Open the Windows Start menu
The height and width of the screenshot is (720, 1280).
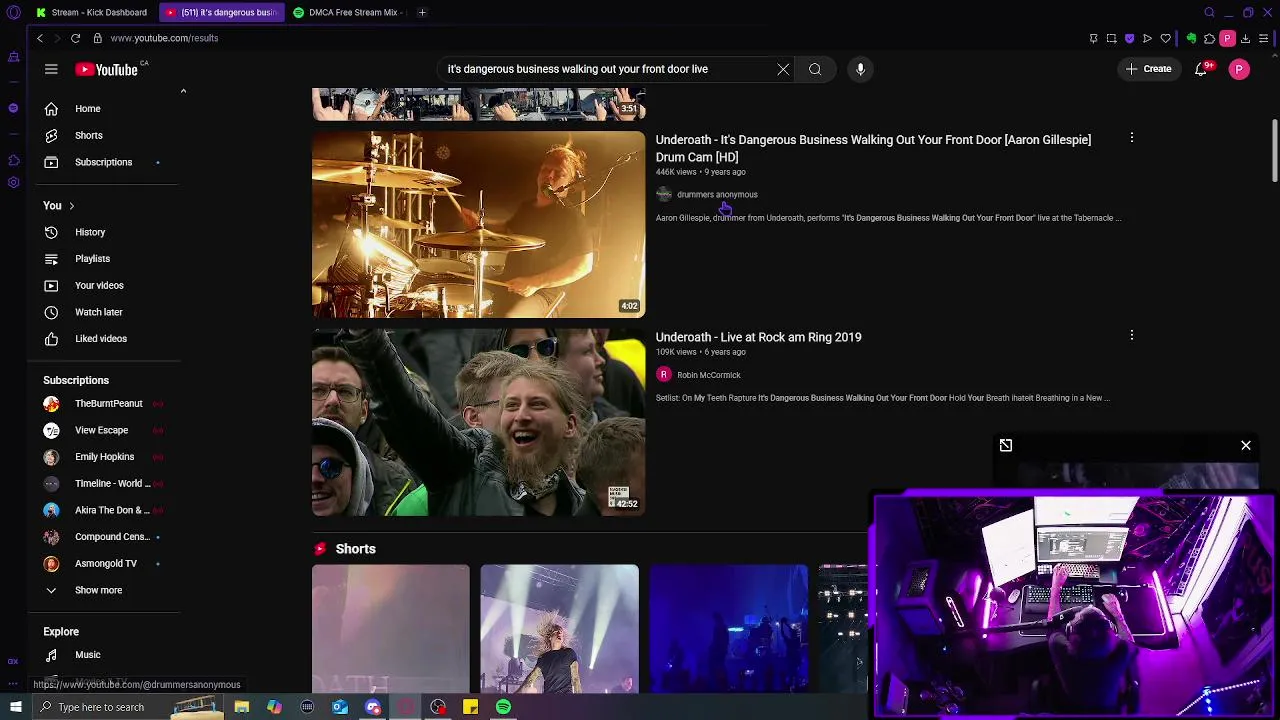[15, 707]
